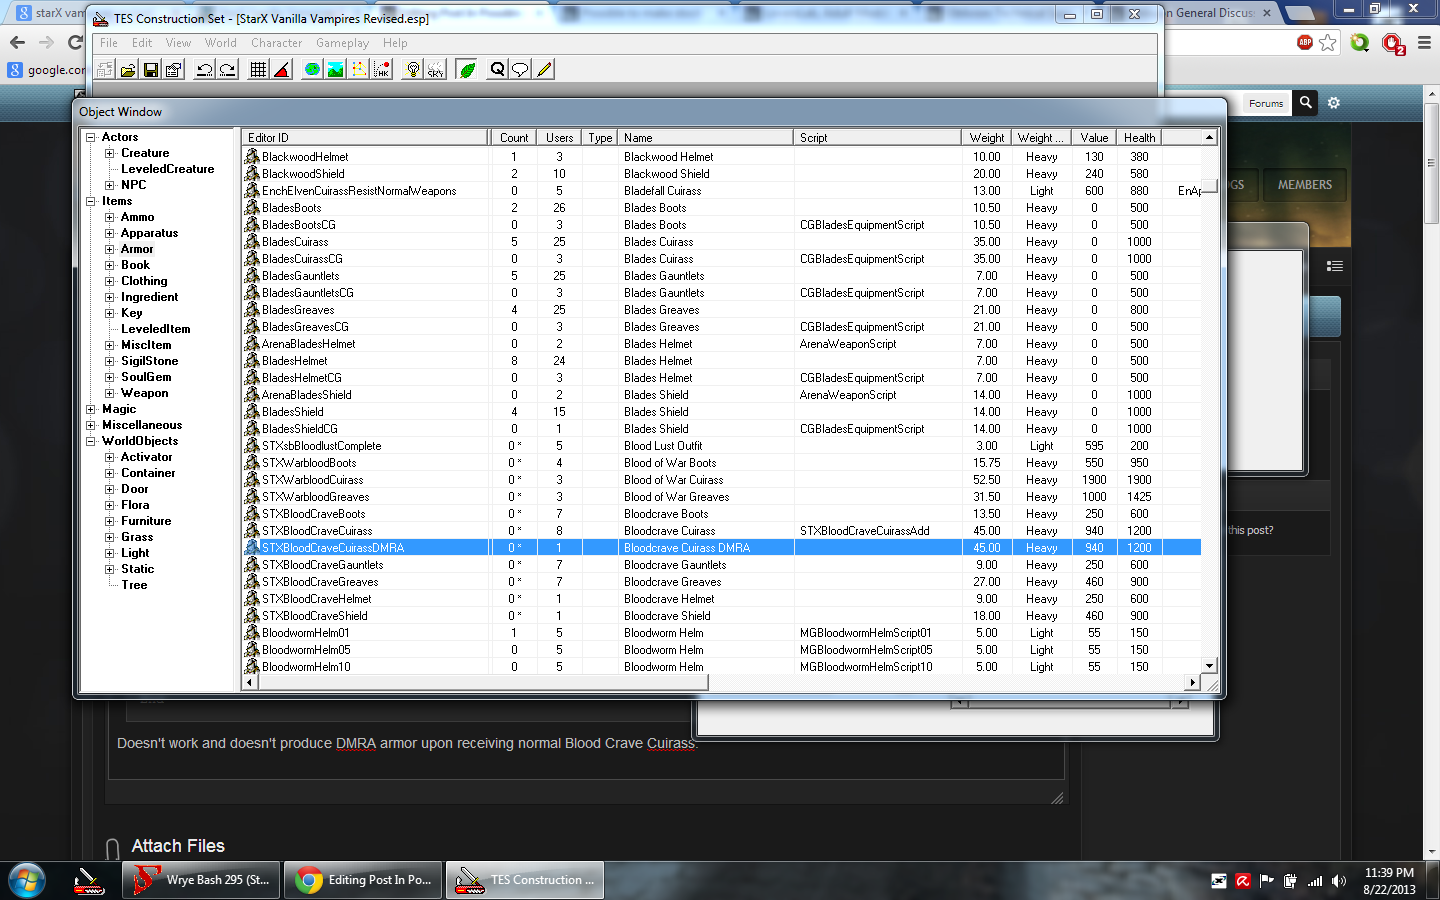Click the save floppy disk icon
Screen dimensions: 1440x900
151,70
